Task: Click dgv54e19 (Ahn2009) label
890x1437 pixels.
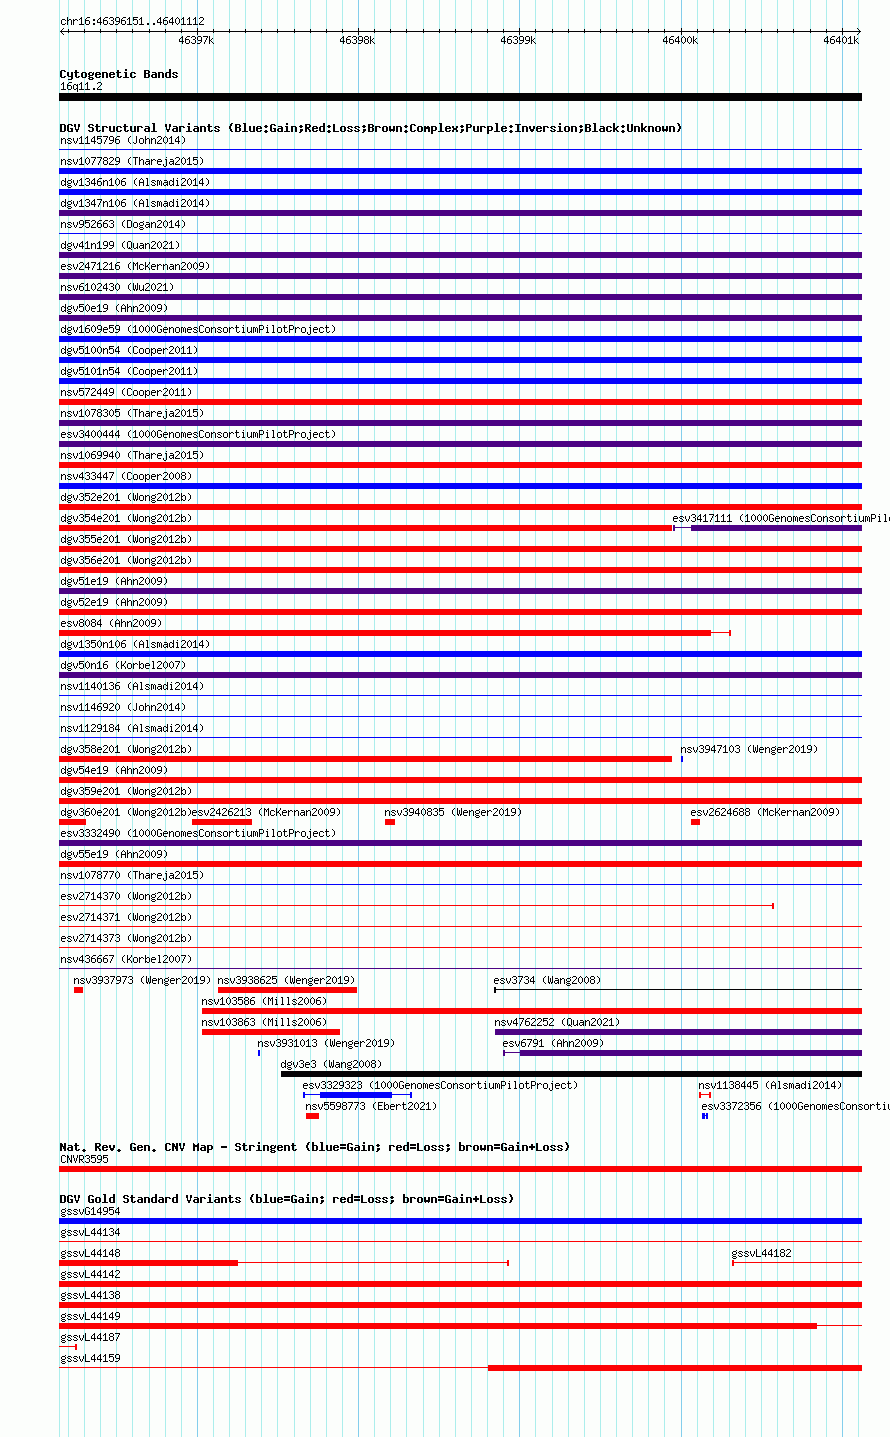Action: [x=114, y=771]
